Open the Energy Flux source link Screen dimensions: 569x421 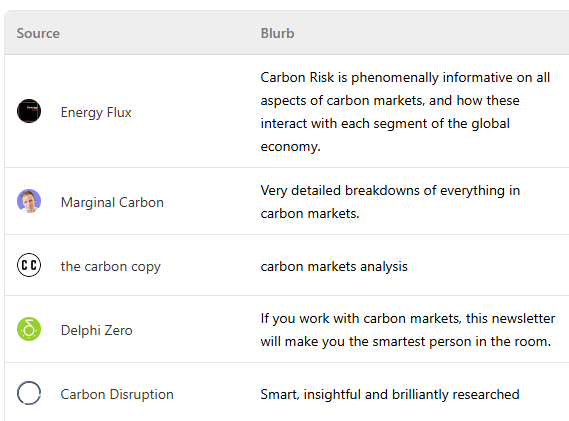click(96, 113)
